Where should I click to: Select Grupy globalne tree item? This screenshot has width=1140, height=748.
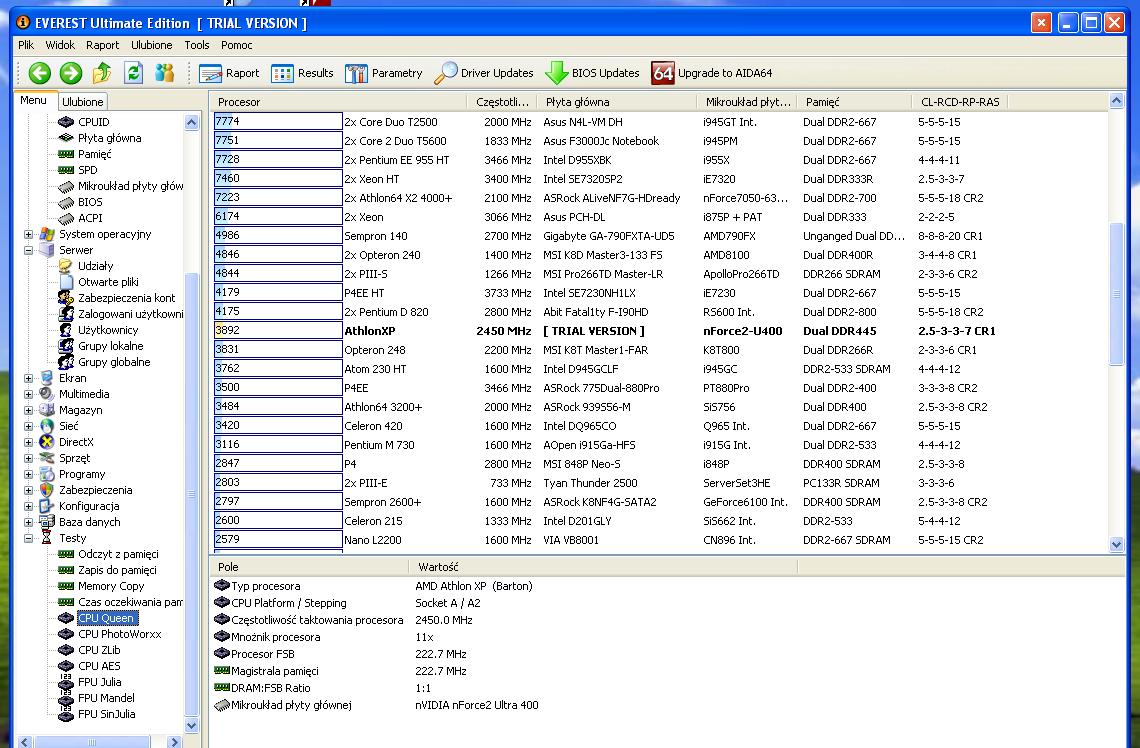(x=114, y=362)
